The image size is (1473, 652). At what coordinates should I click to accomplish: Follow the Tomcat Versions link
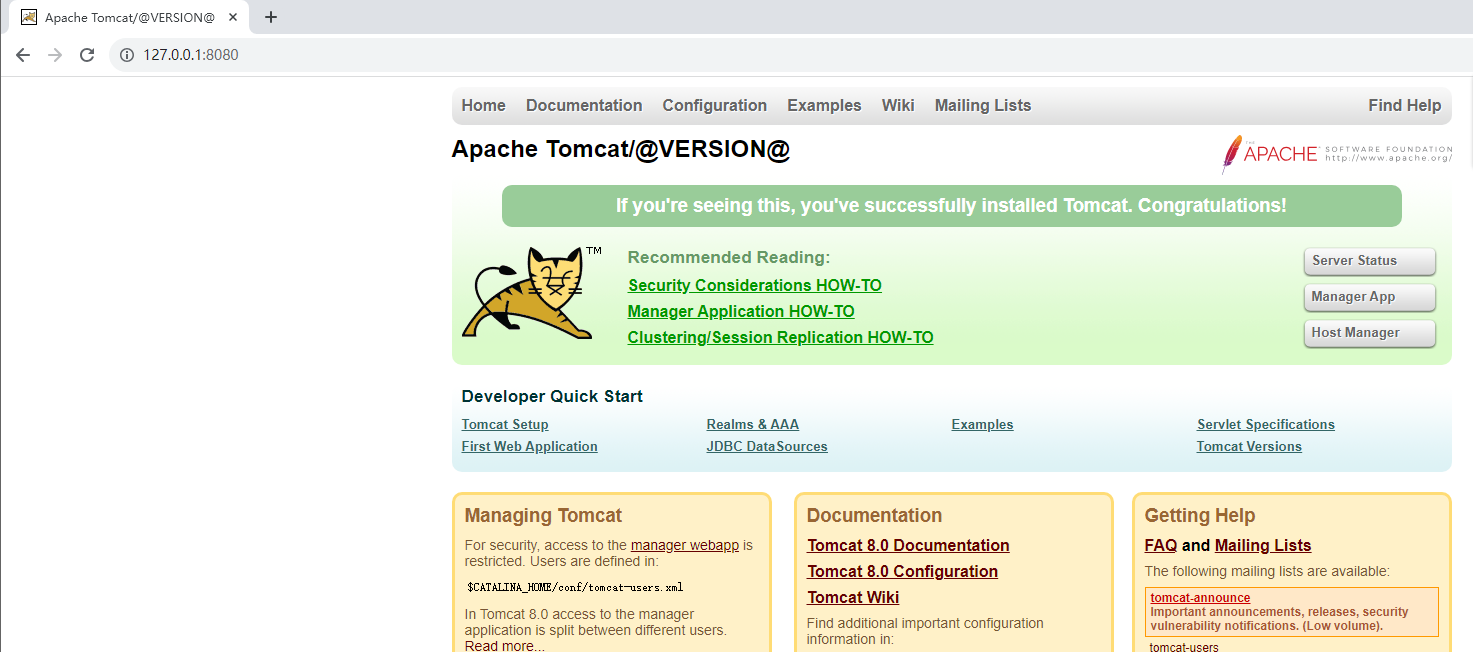coord(1250,446)
